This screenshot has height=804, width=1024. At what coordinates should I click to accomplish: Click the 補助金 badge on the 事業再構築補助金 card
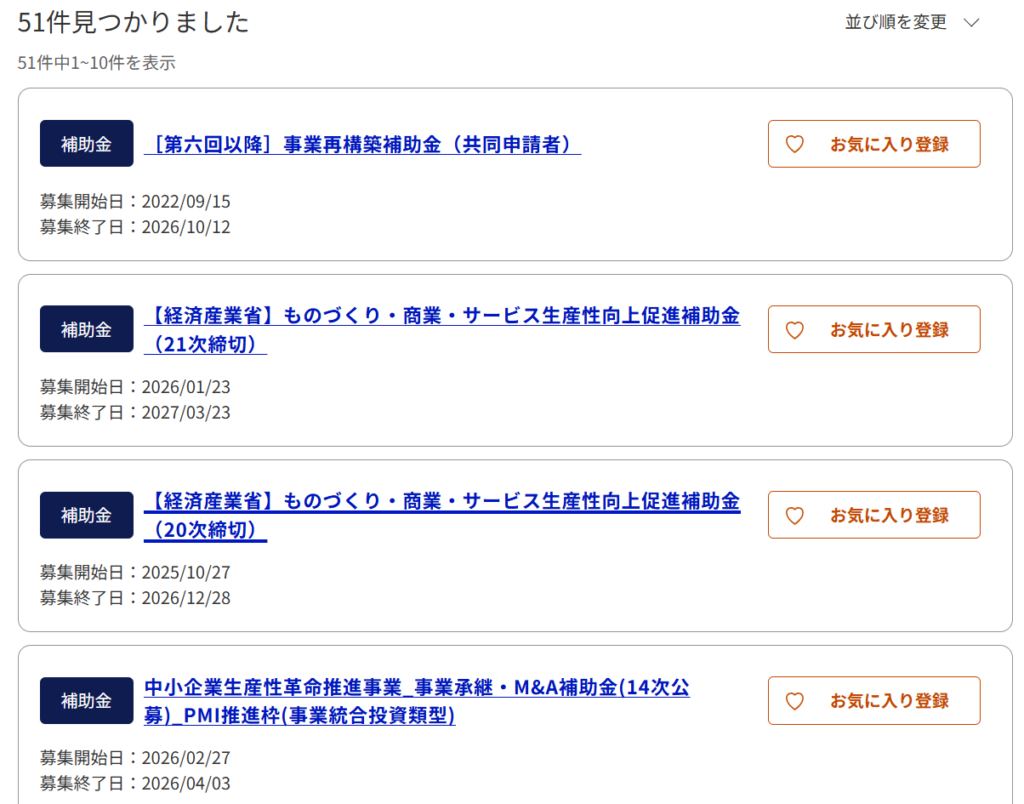(x=86, y=144)
